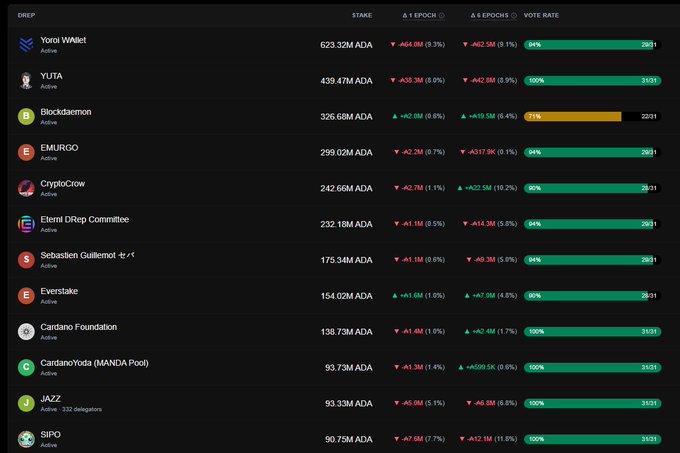Click the Yoroi Wallet logo icon
Viewport: 680px width, 453px height.
[26, 45]
